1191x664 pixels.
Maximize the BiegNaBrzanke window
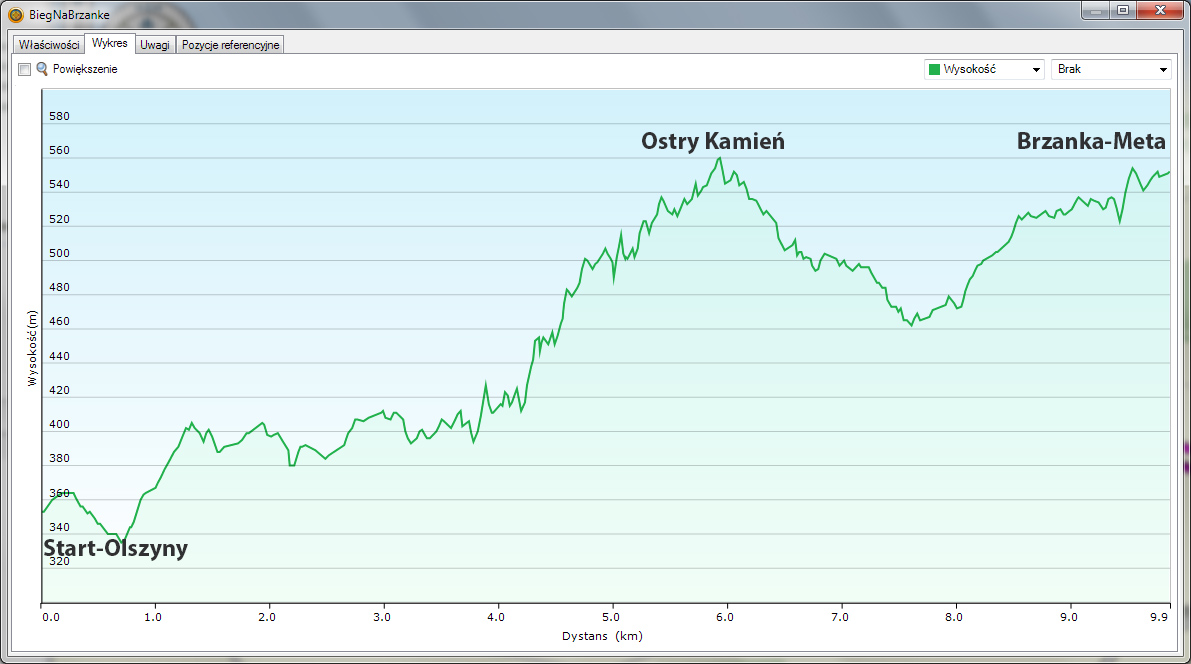click(x=1123, y=10)
